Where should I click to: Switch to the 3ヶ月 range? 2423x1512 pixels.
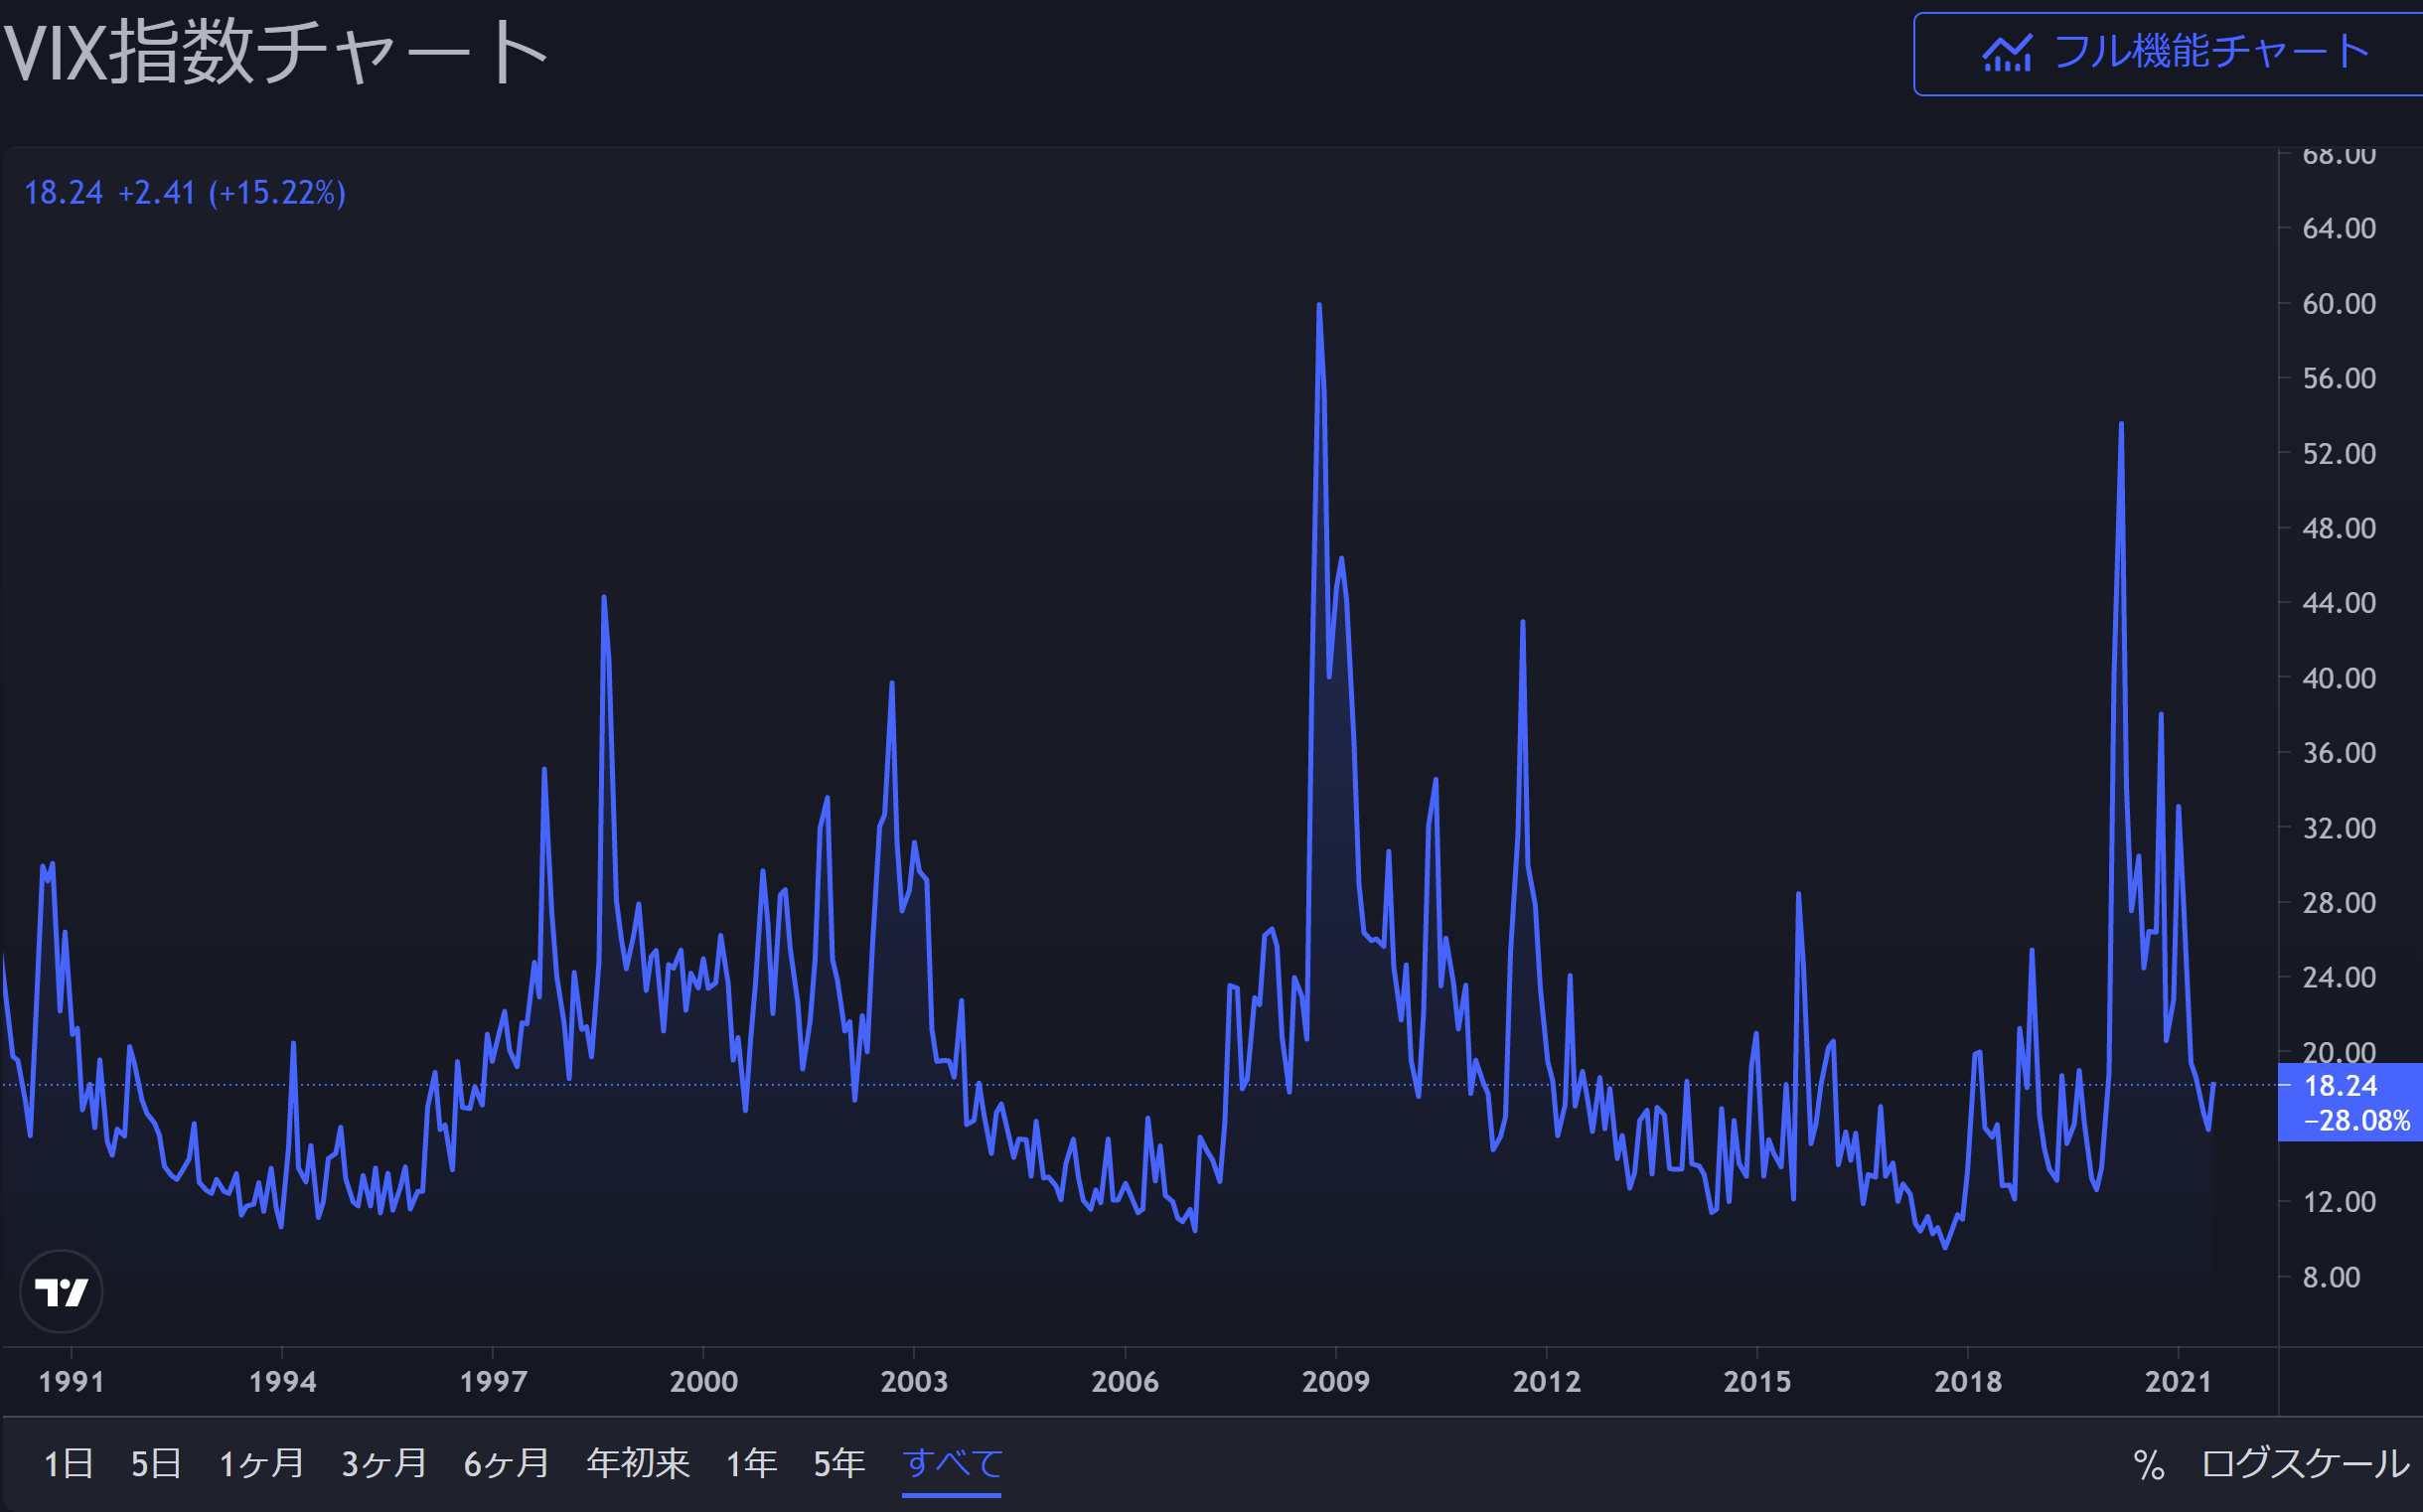coord(384,1464)
